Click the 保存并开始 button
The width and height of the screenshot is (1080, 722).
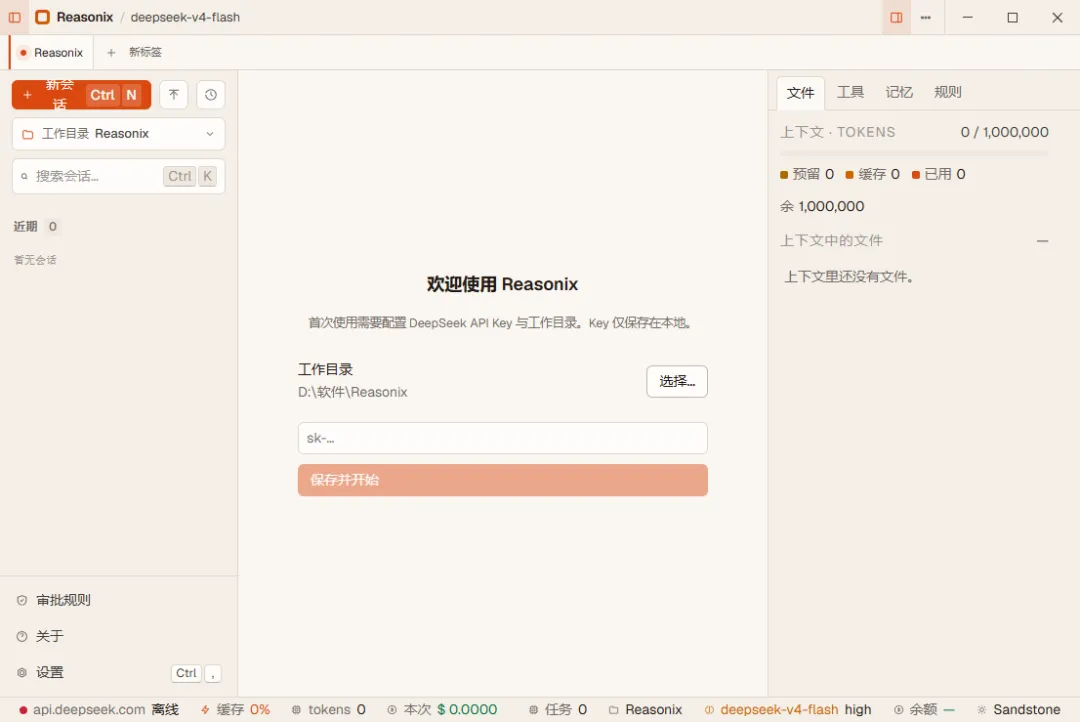[x=502, y=480]
